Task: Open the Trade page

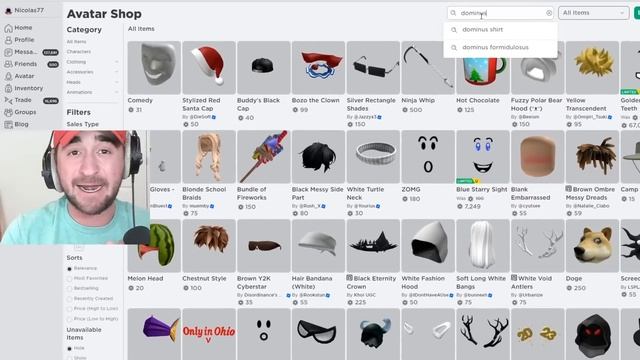Action: (23, 100)
